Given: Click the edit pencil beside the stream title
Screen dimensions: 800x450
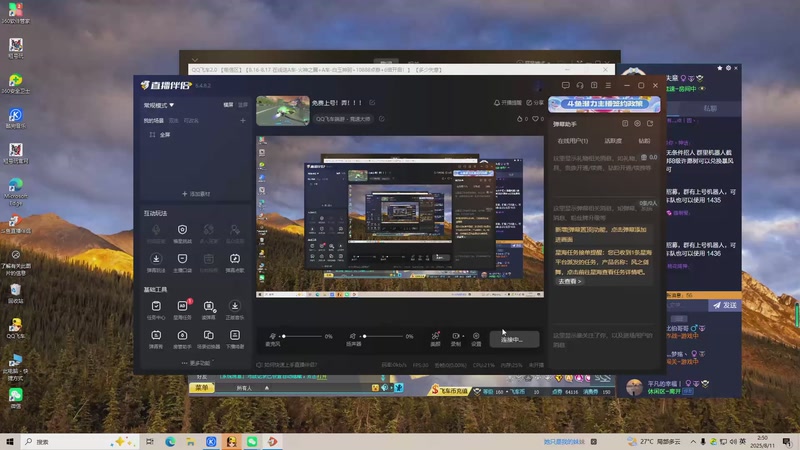Looking at the screenshot, I should pyautogui.click(x=372, y=103).
